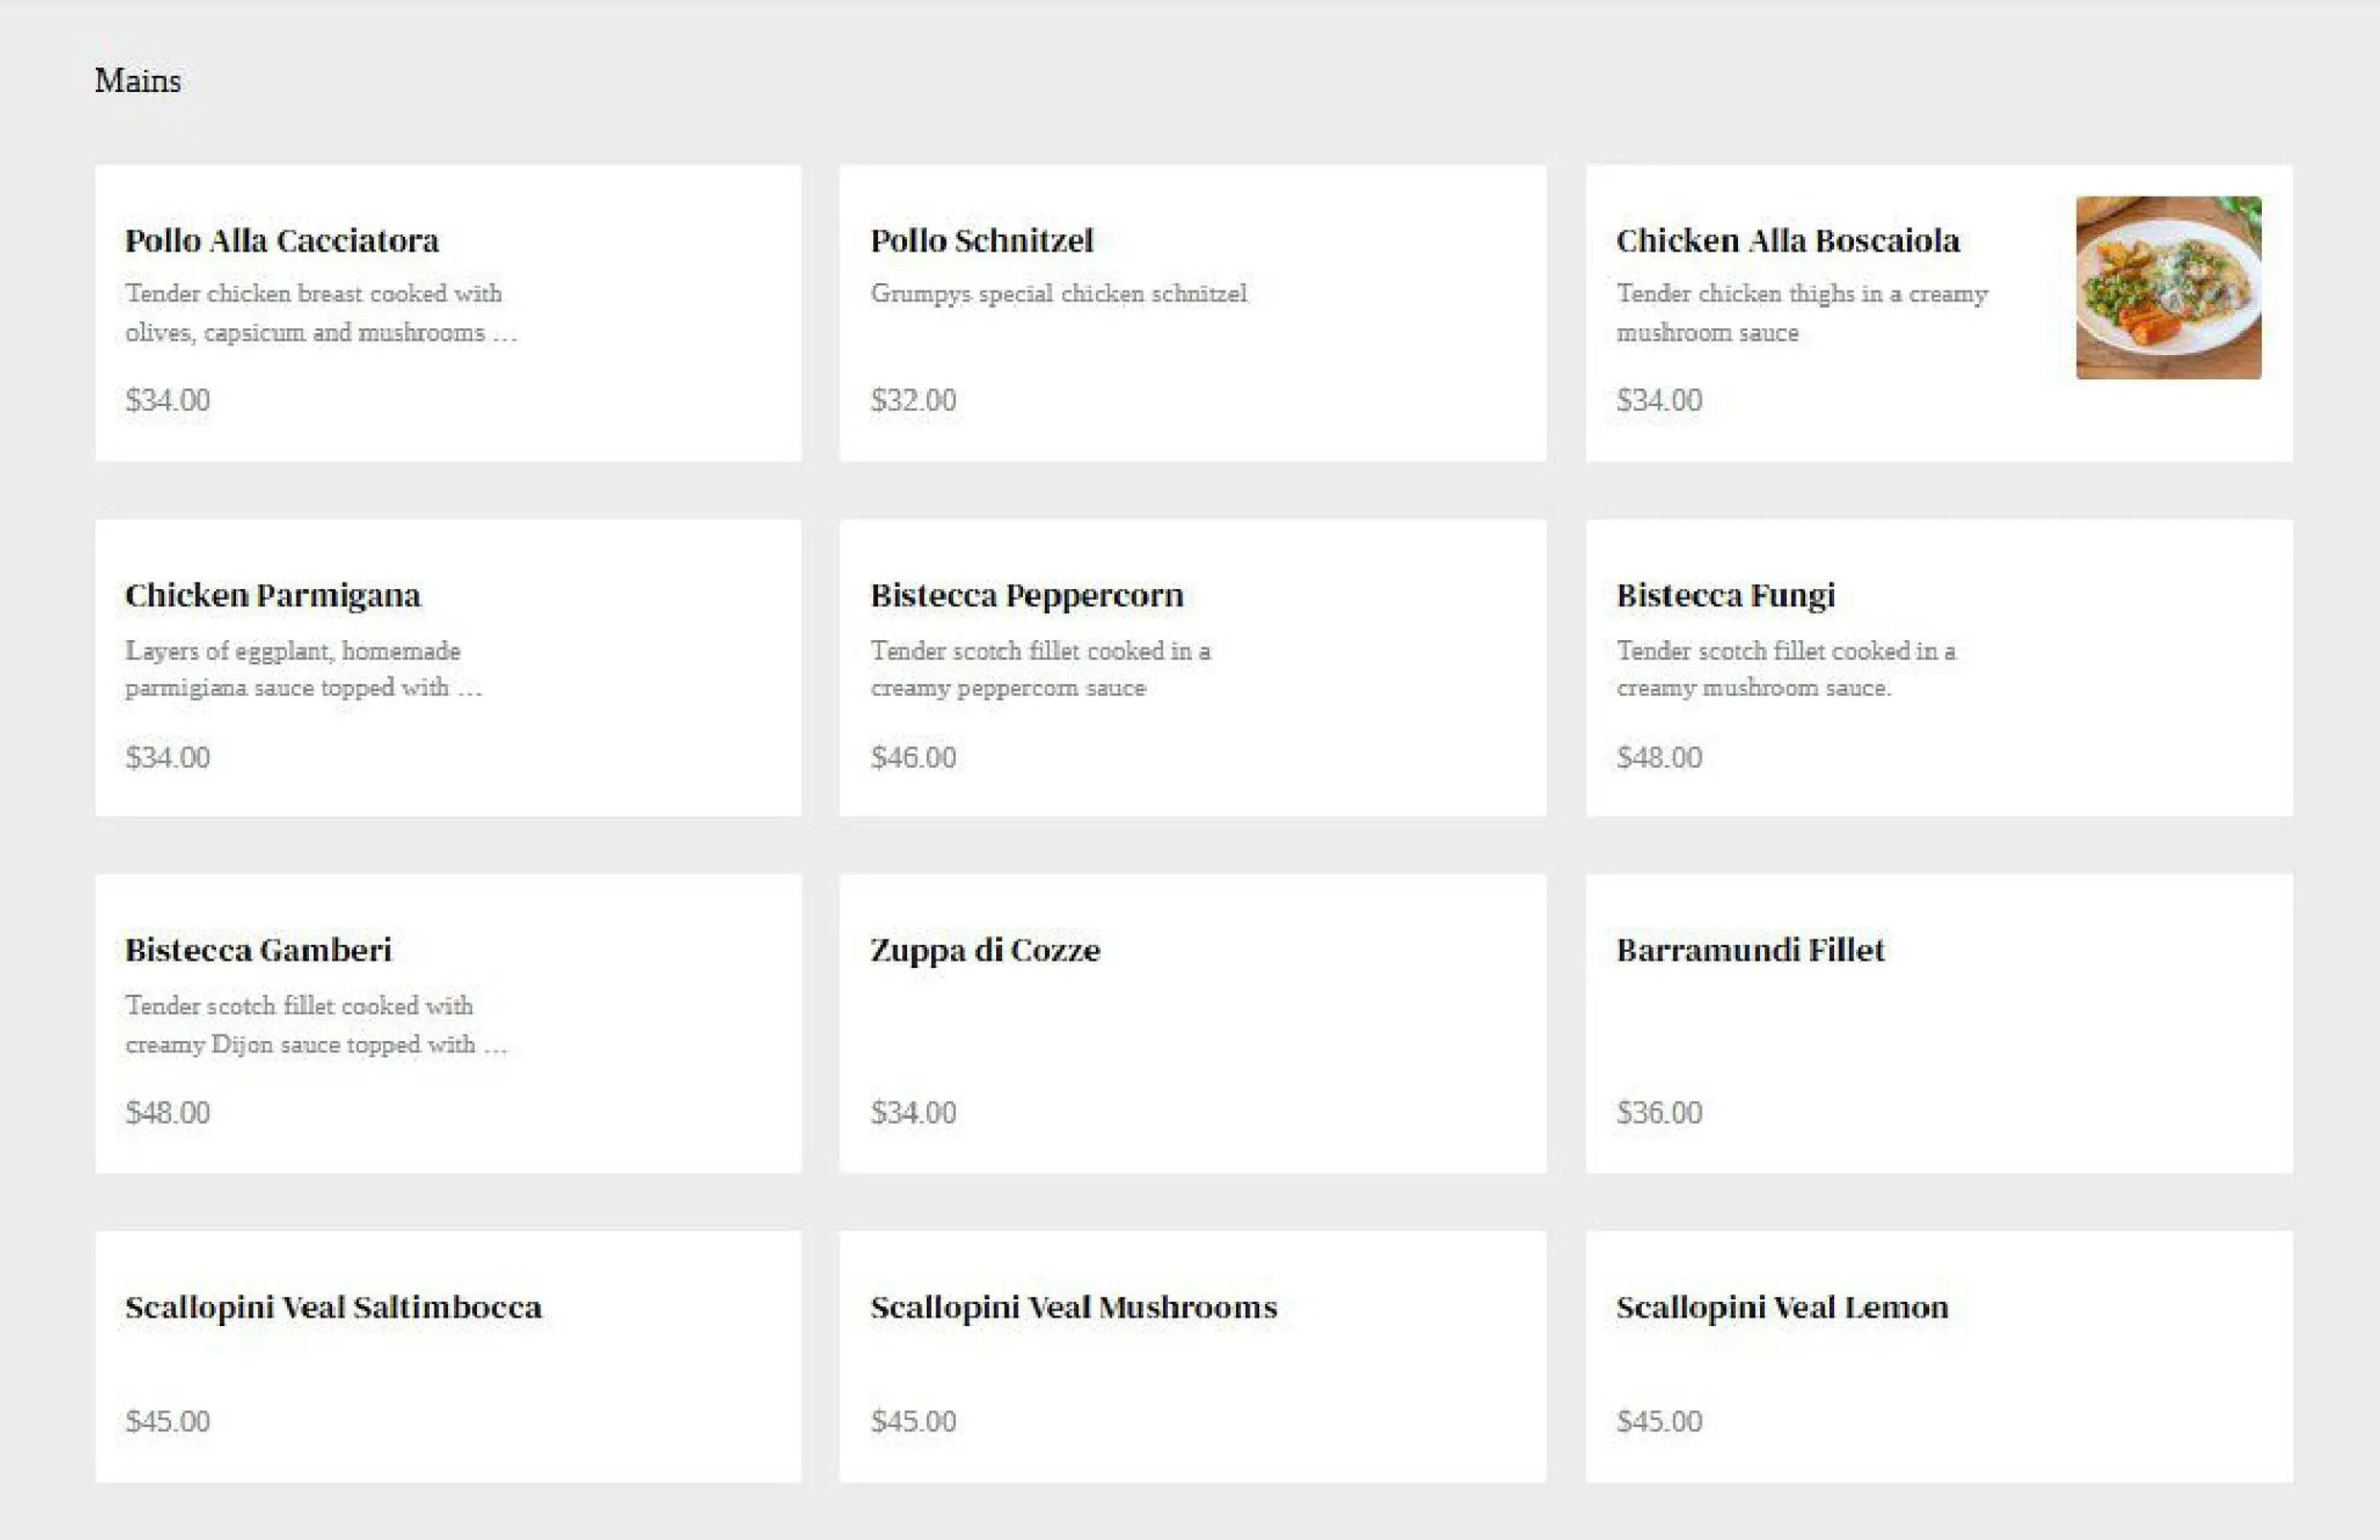Click the $48.00 price of Bistecca Gamberi
The width and height of the screenshot is (2380, 1540).
click(x=167, y=1112)
